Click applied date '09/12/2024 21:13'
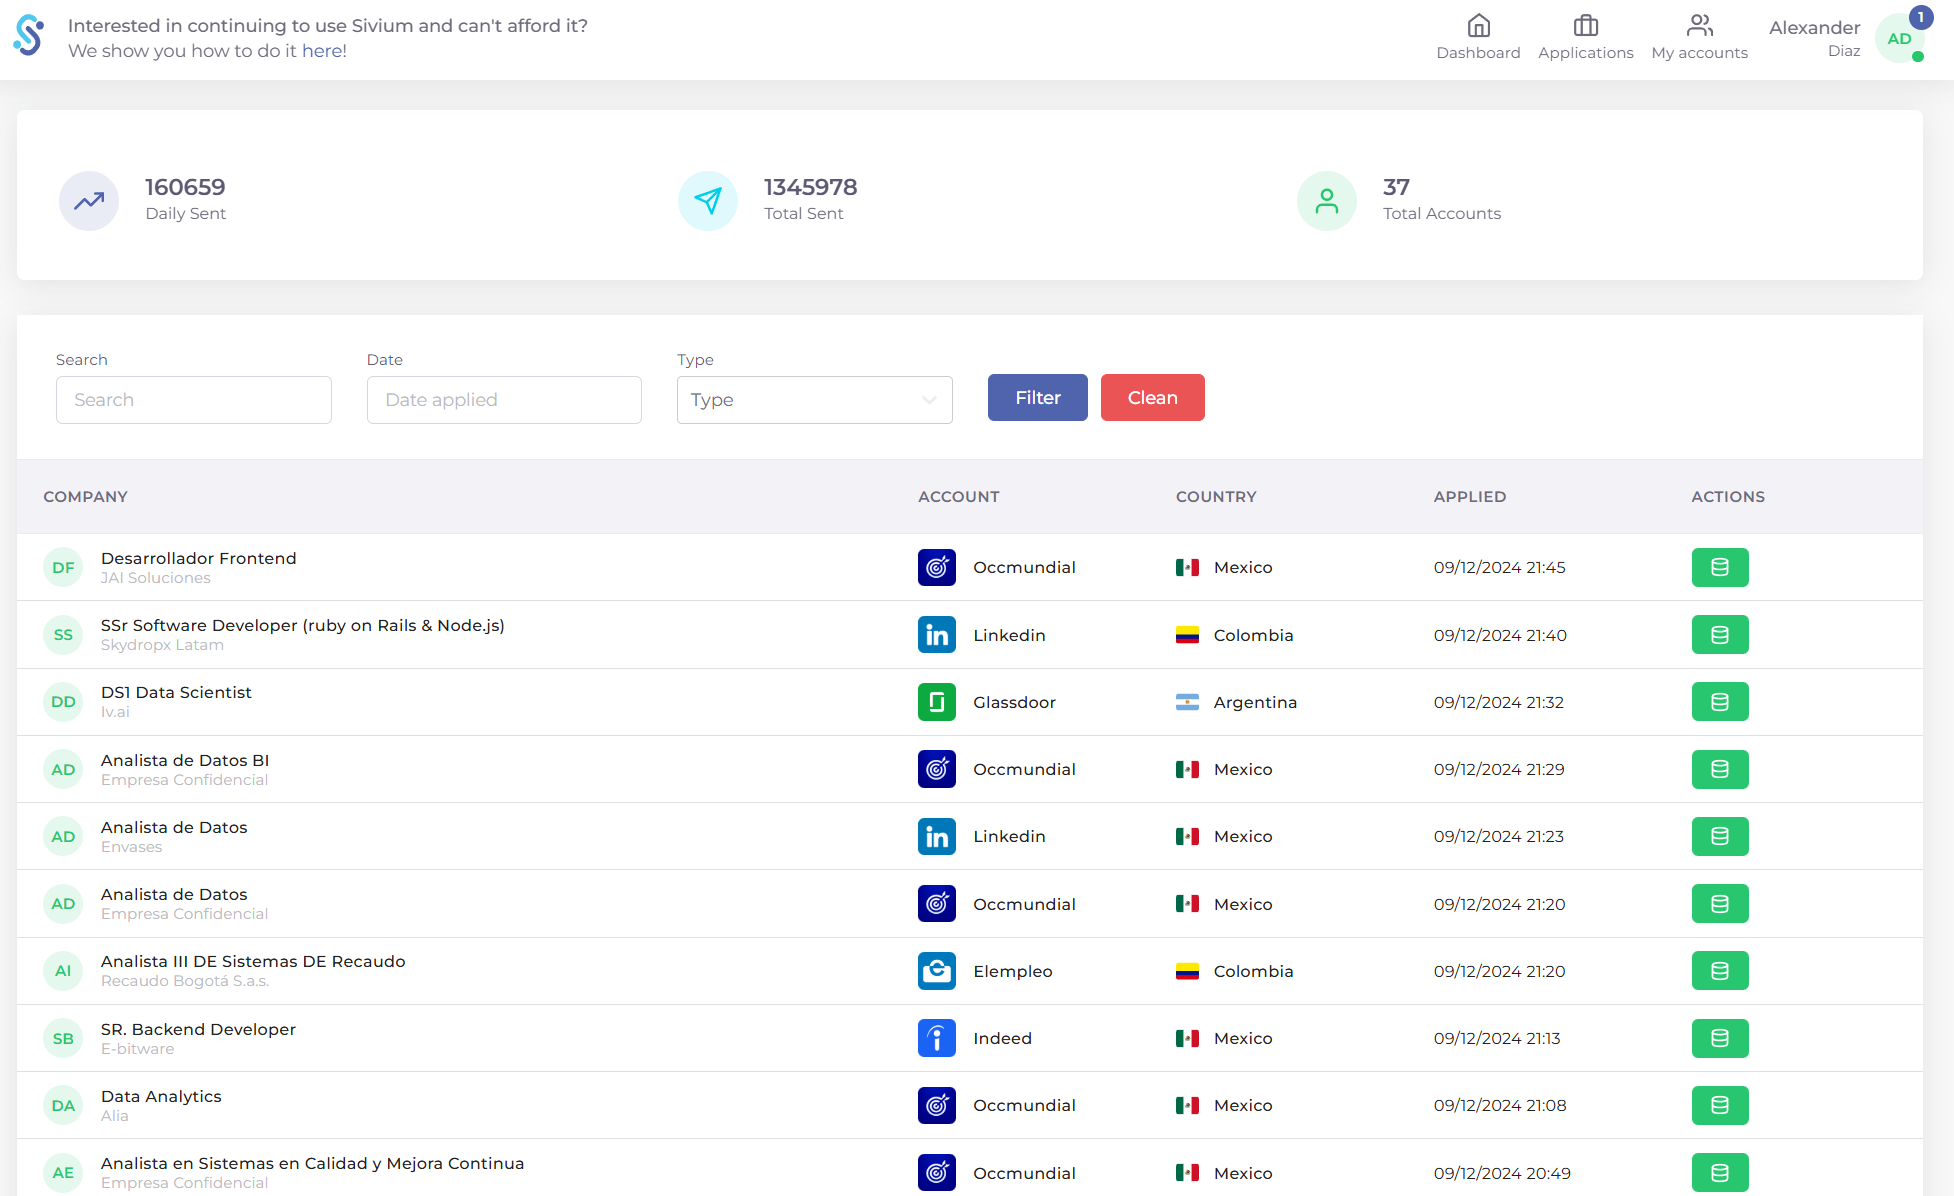Viewport: 1954px width, 1196px height. (1496, 1038)
